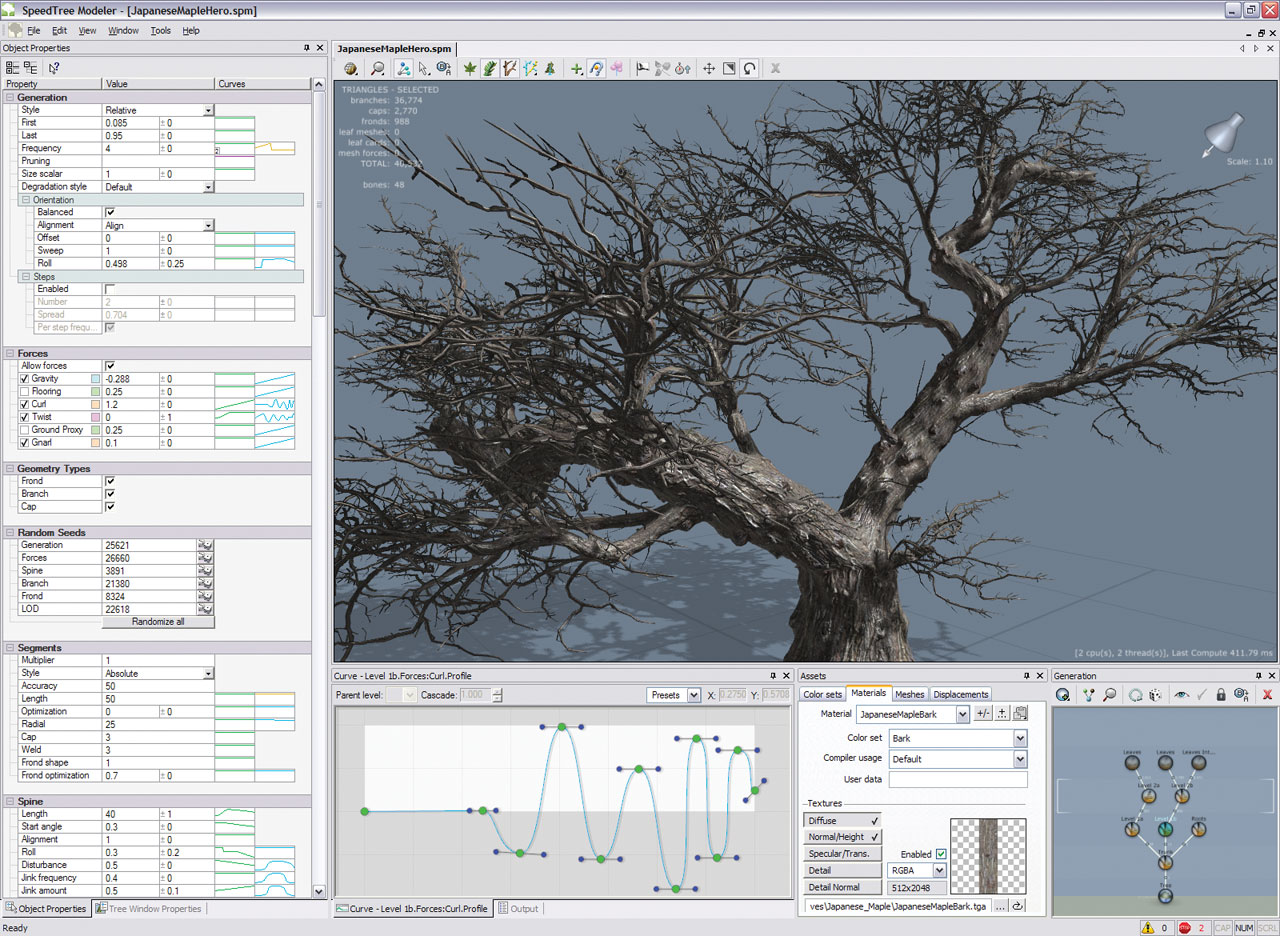Click the reload texture icon beside file path

pyautogui.click(x=1018, y=906)
